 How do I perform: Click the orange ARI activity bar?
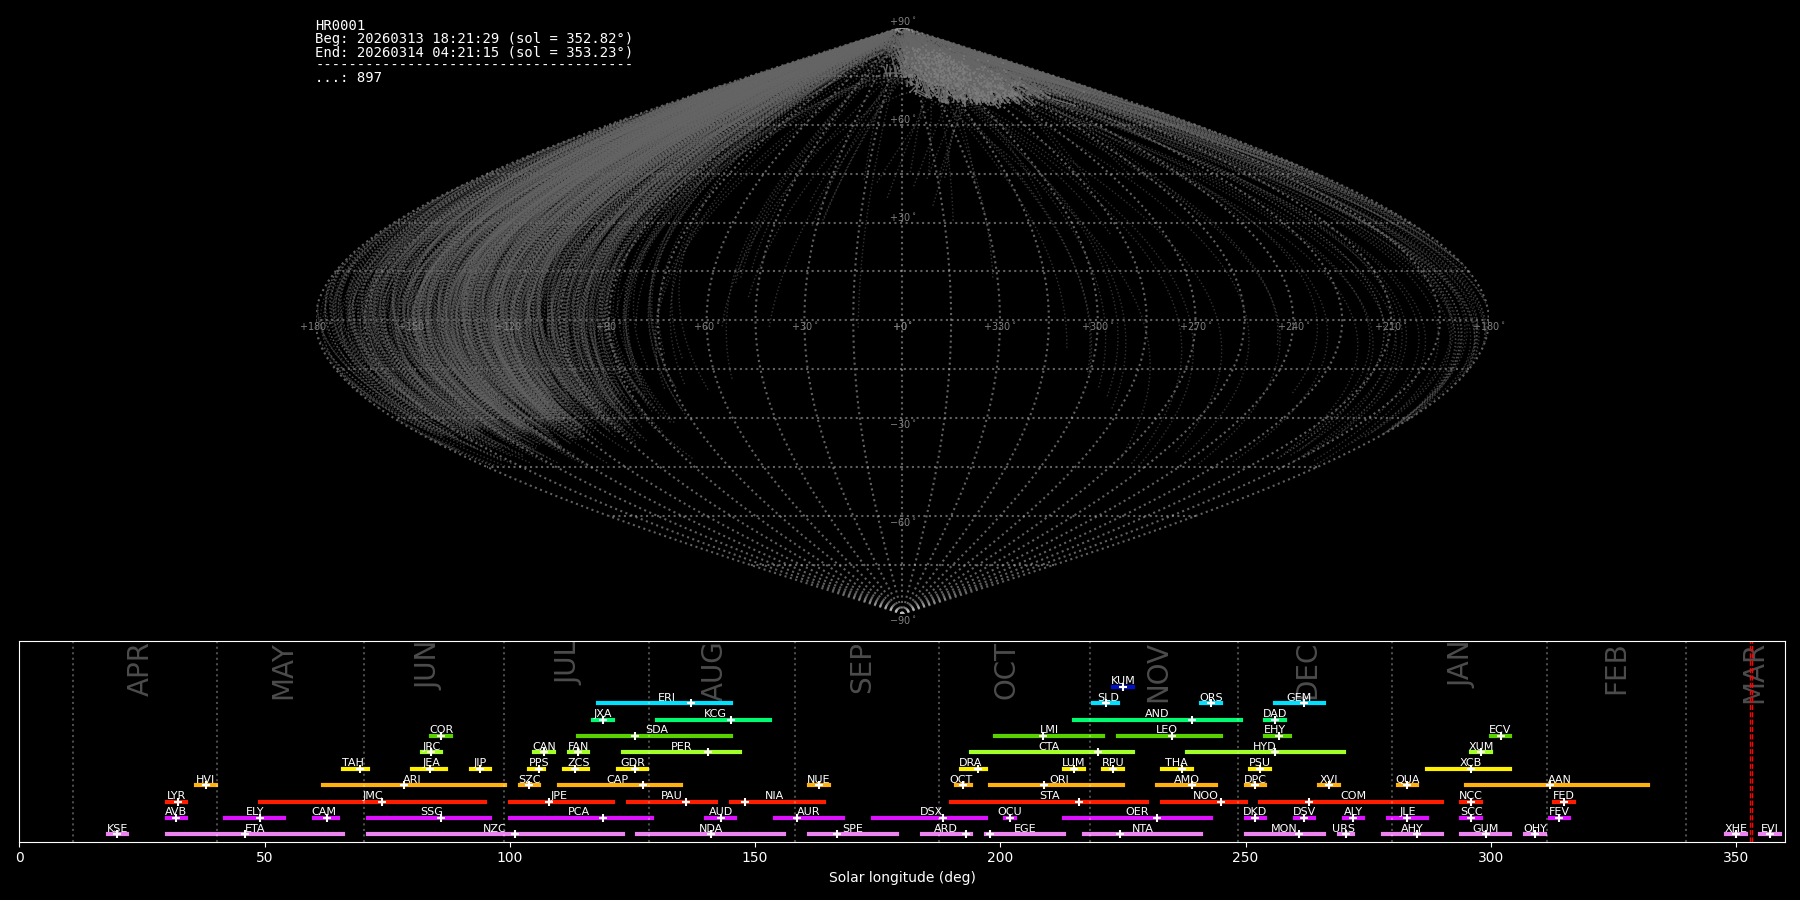coord(414,785)
